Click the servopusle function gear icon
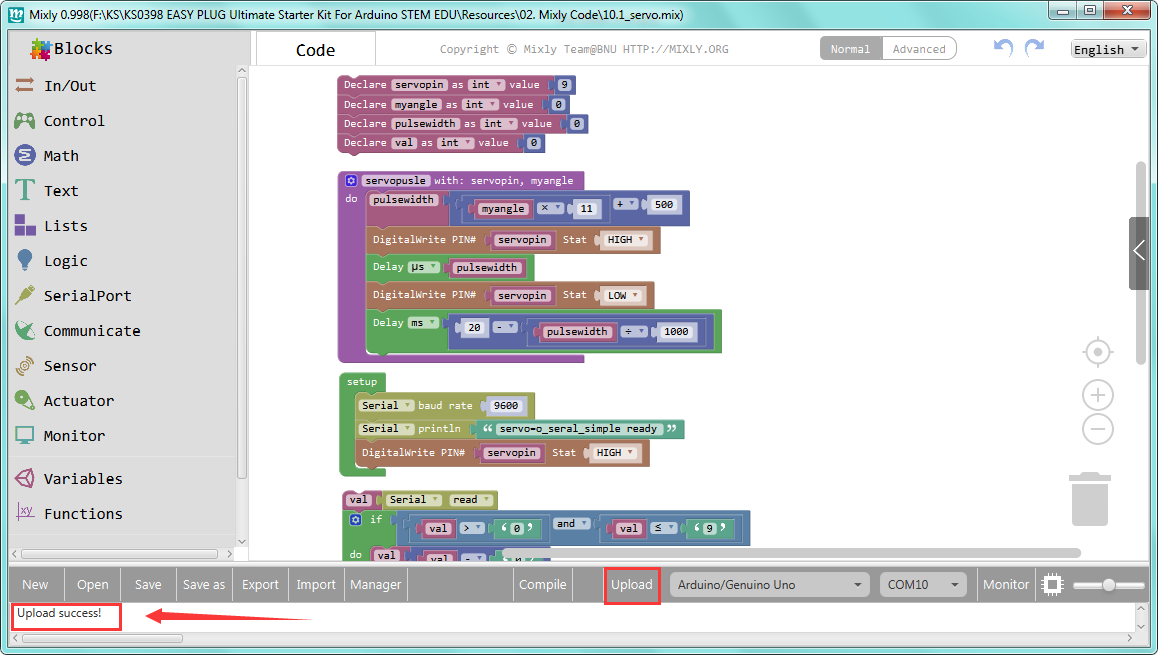The image size is (1158, 655). tap(352, 180)
